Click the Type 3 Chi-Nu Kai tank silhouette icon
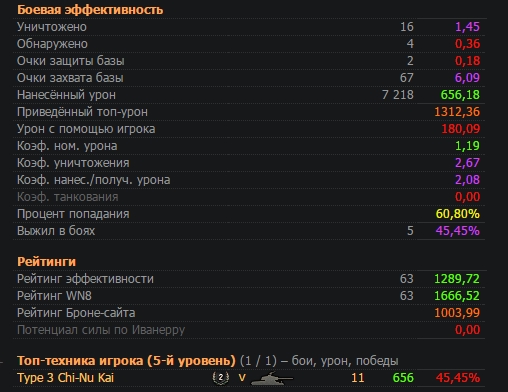 (272, 378)
